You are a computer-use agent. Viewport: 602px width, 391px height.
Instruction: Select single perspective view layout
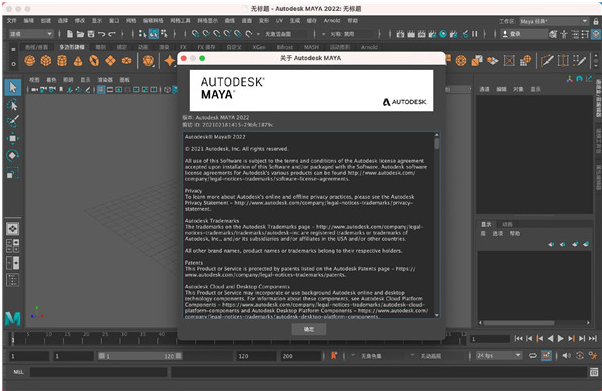pos(12,229)
